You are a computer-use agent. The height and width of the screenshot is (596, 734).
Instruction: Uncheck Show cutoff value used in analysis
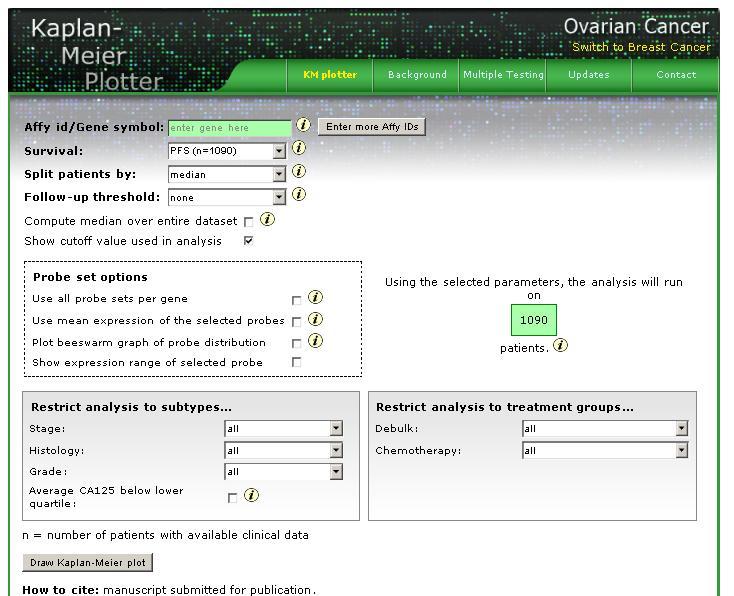coord(249,241)
